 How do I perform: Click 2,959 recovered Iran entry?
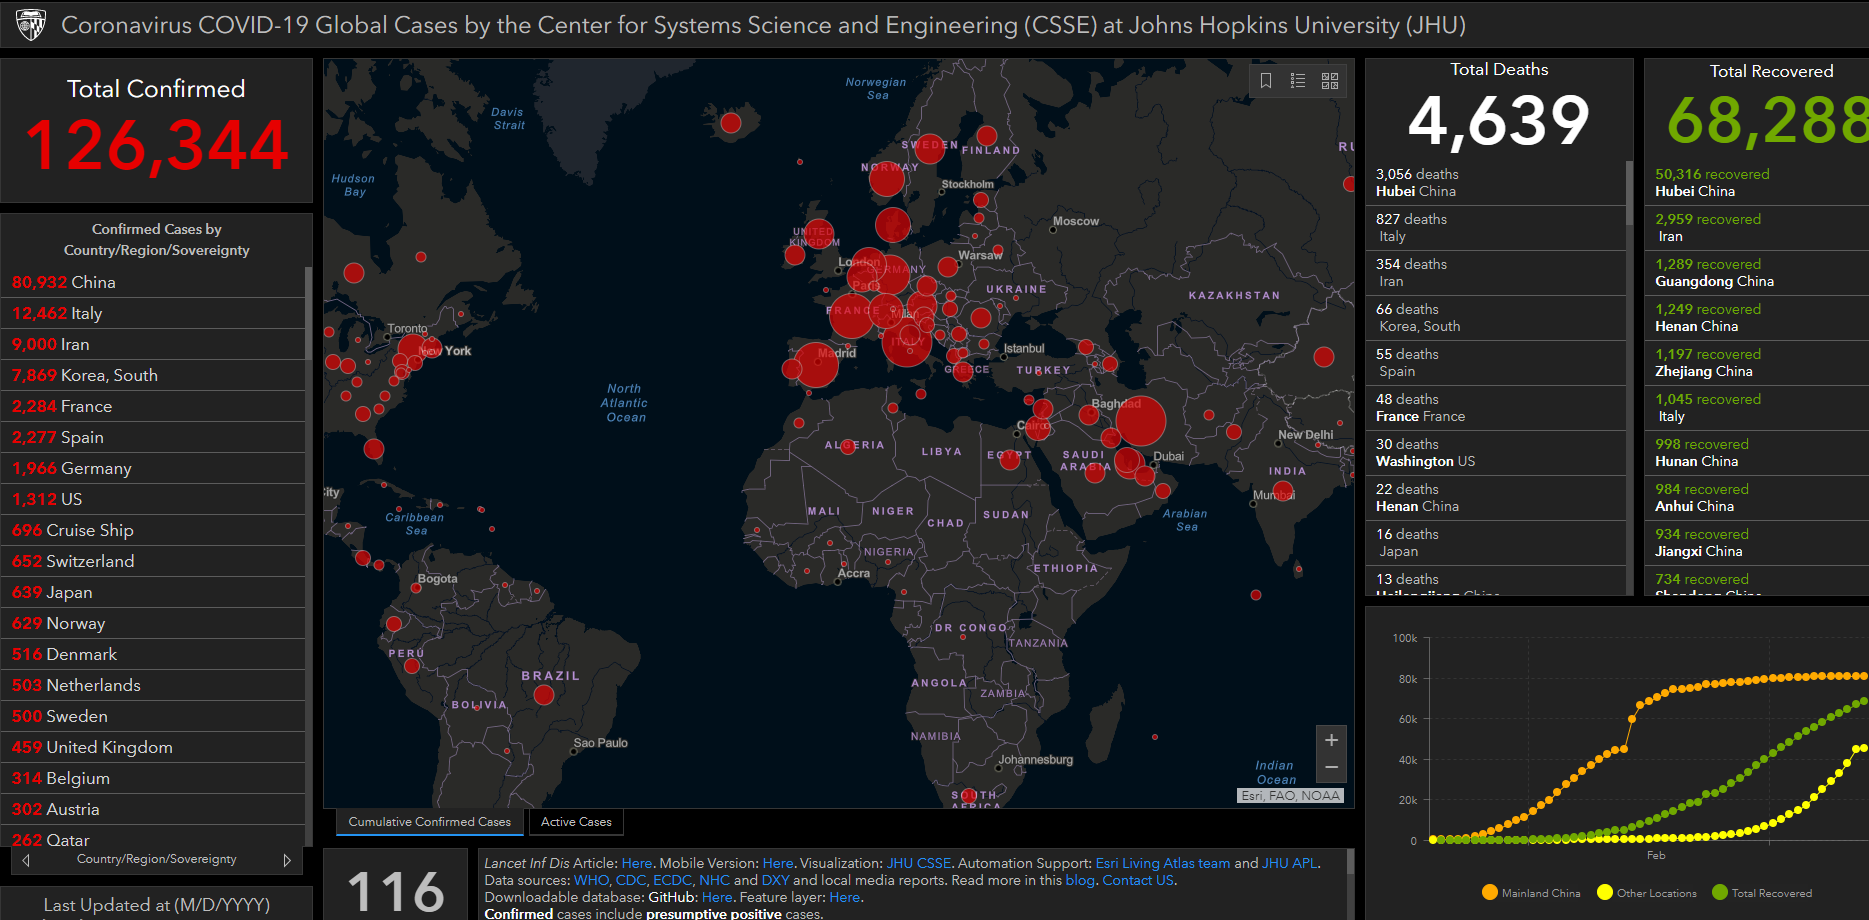pos(1757,228)
